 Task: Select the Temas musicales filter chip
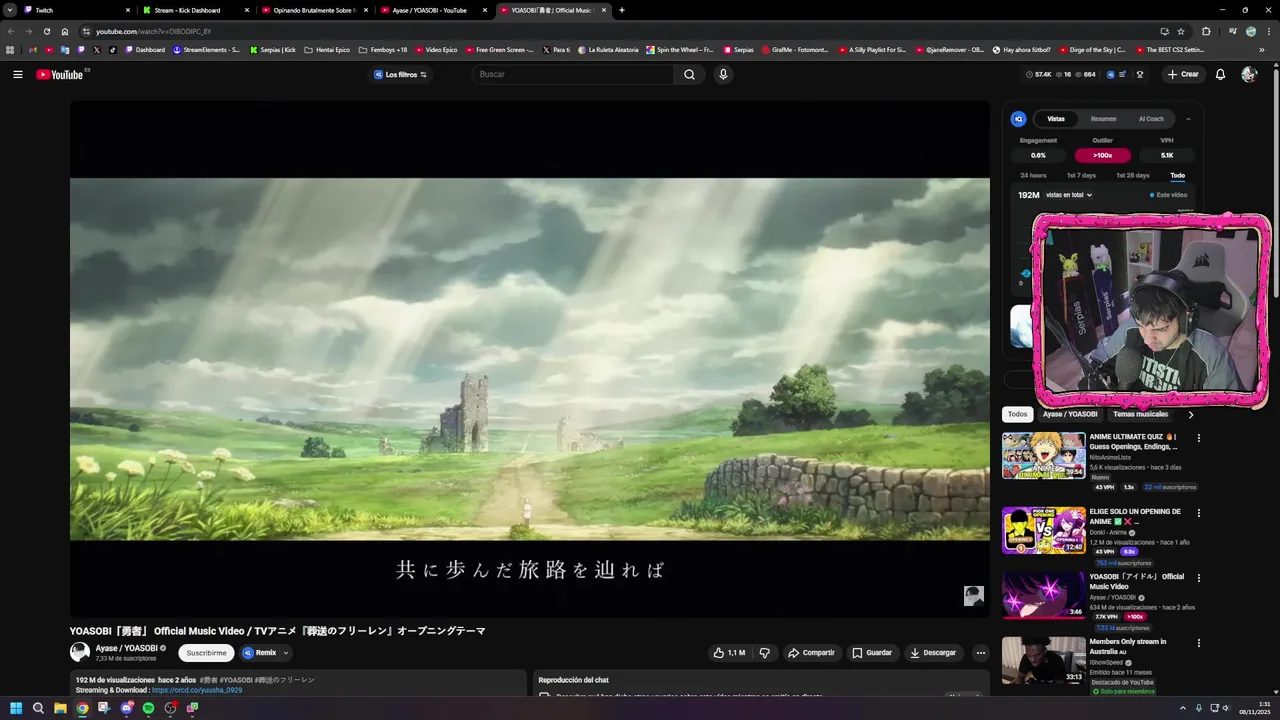coord(1140,414)
